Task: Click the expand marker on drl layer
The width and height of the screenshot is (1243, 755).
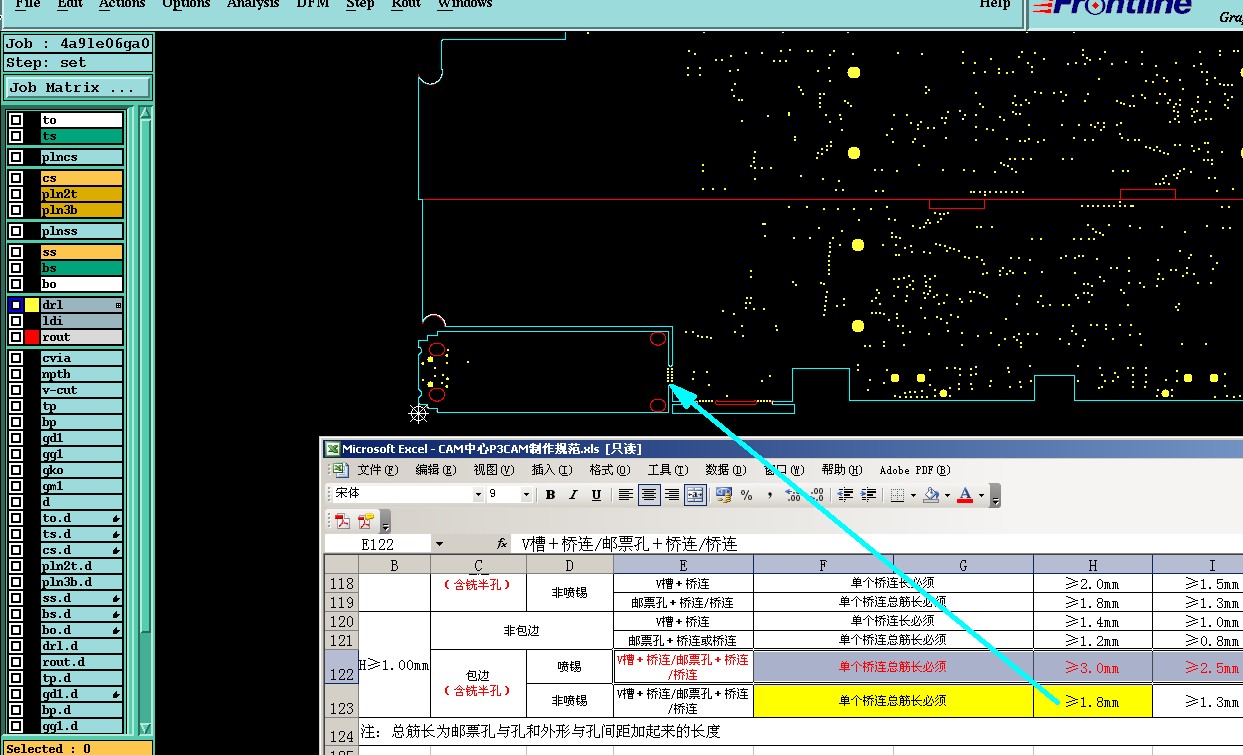Action: tap(118, 305)
